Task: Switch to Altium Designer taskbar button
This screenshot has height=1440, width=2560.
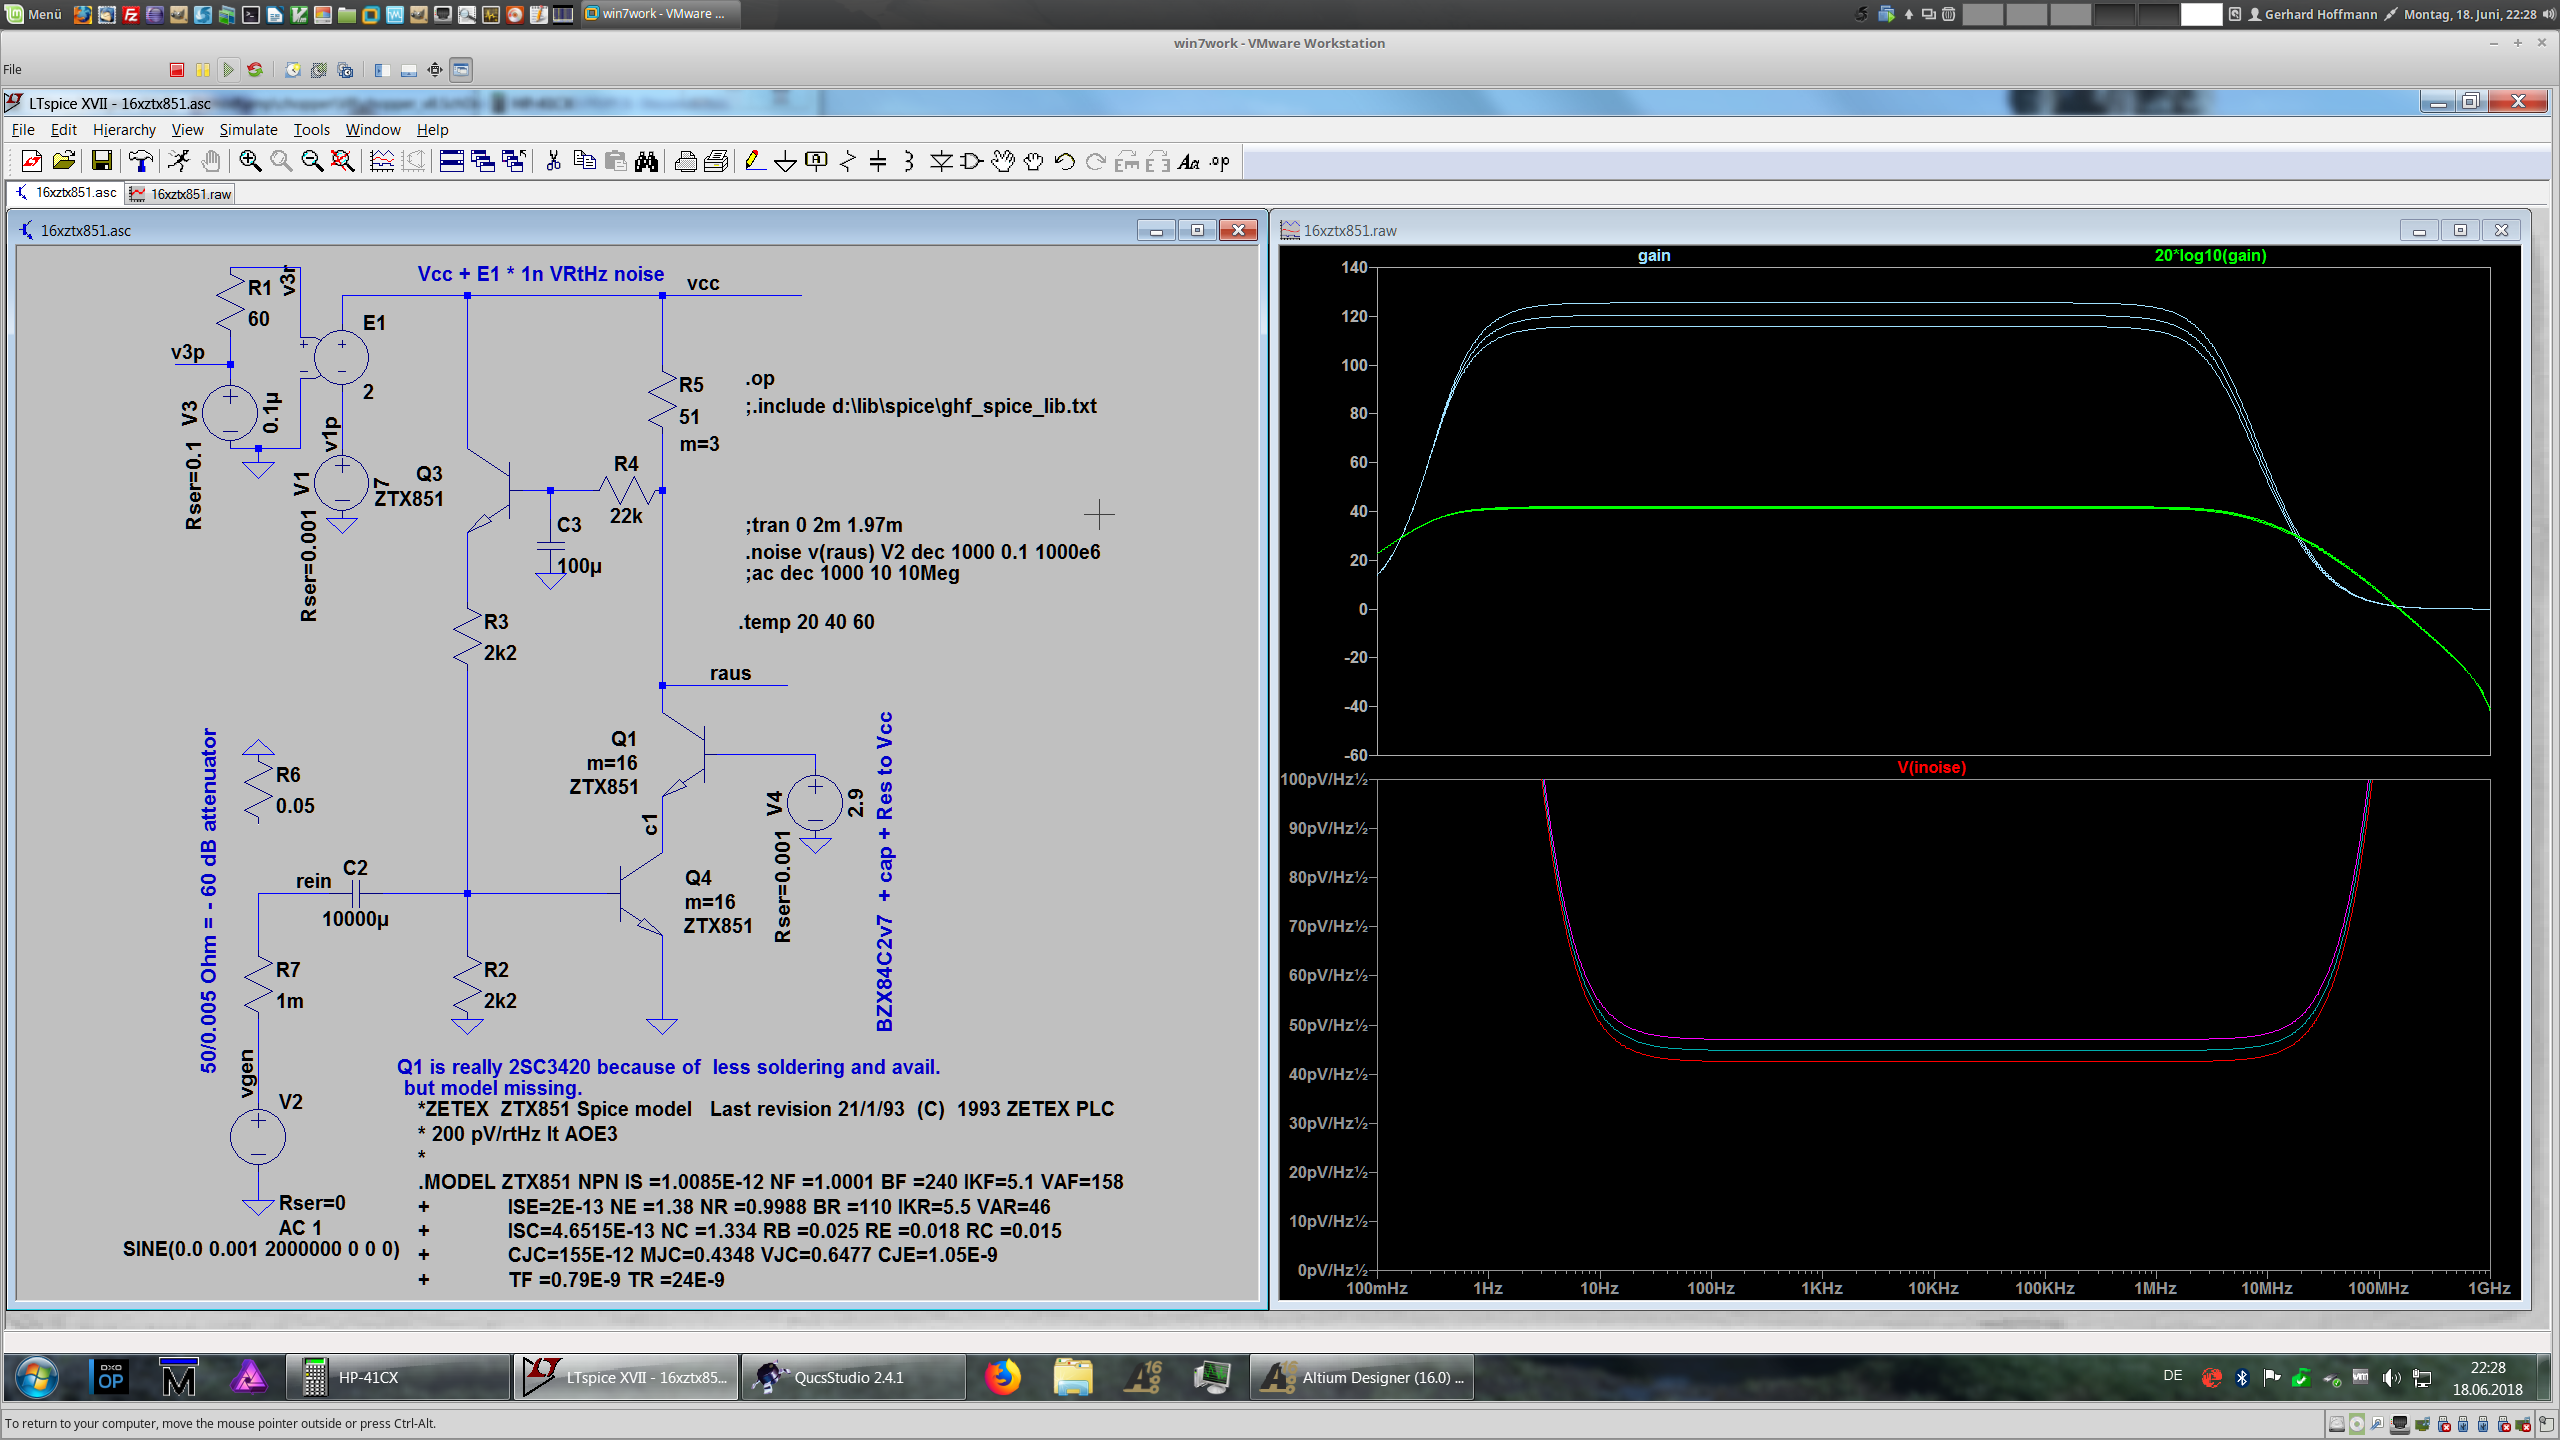Action: point(1362,1378)
